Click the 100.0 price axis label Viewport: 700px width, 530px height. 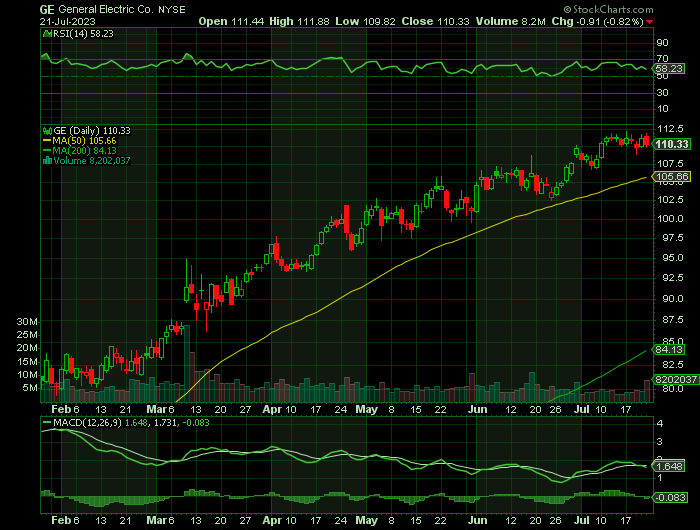click(670, 219)
